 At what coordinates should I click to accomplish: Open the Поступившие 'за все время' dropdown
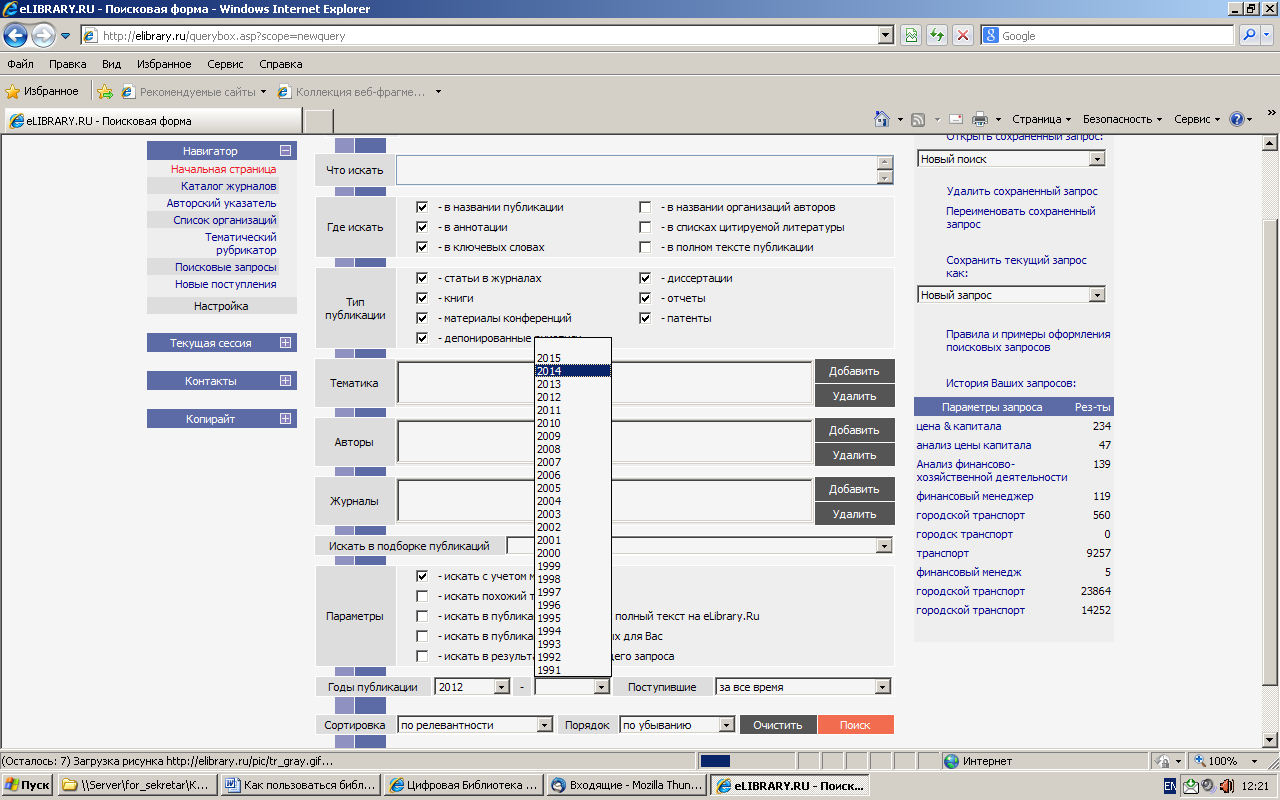click(803, 687)
